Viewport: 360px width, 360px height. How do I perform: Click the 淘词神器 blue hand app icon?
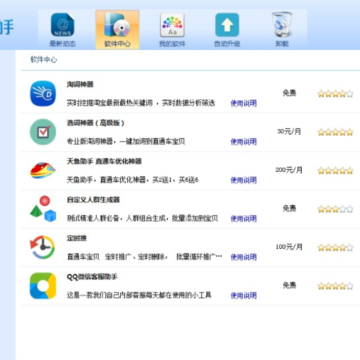point(43,93)
